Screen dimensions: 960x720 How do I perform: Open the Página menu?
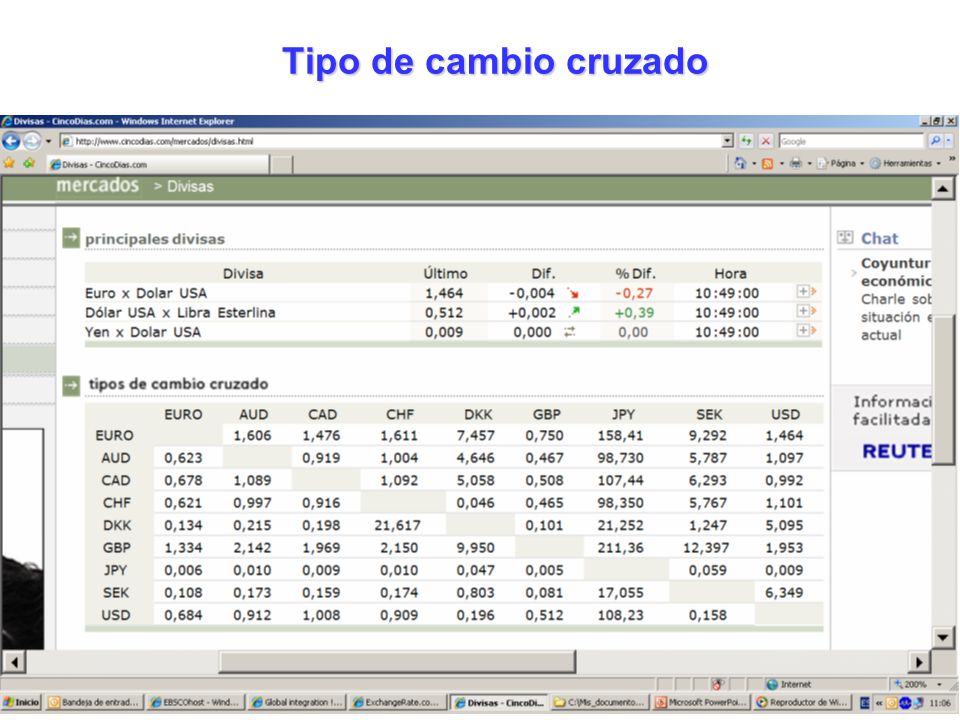pyautogui.click(x=840, y=163)
